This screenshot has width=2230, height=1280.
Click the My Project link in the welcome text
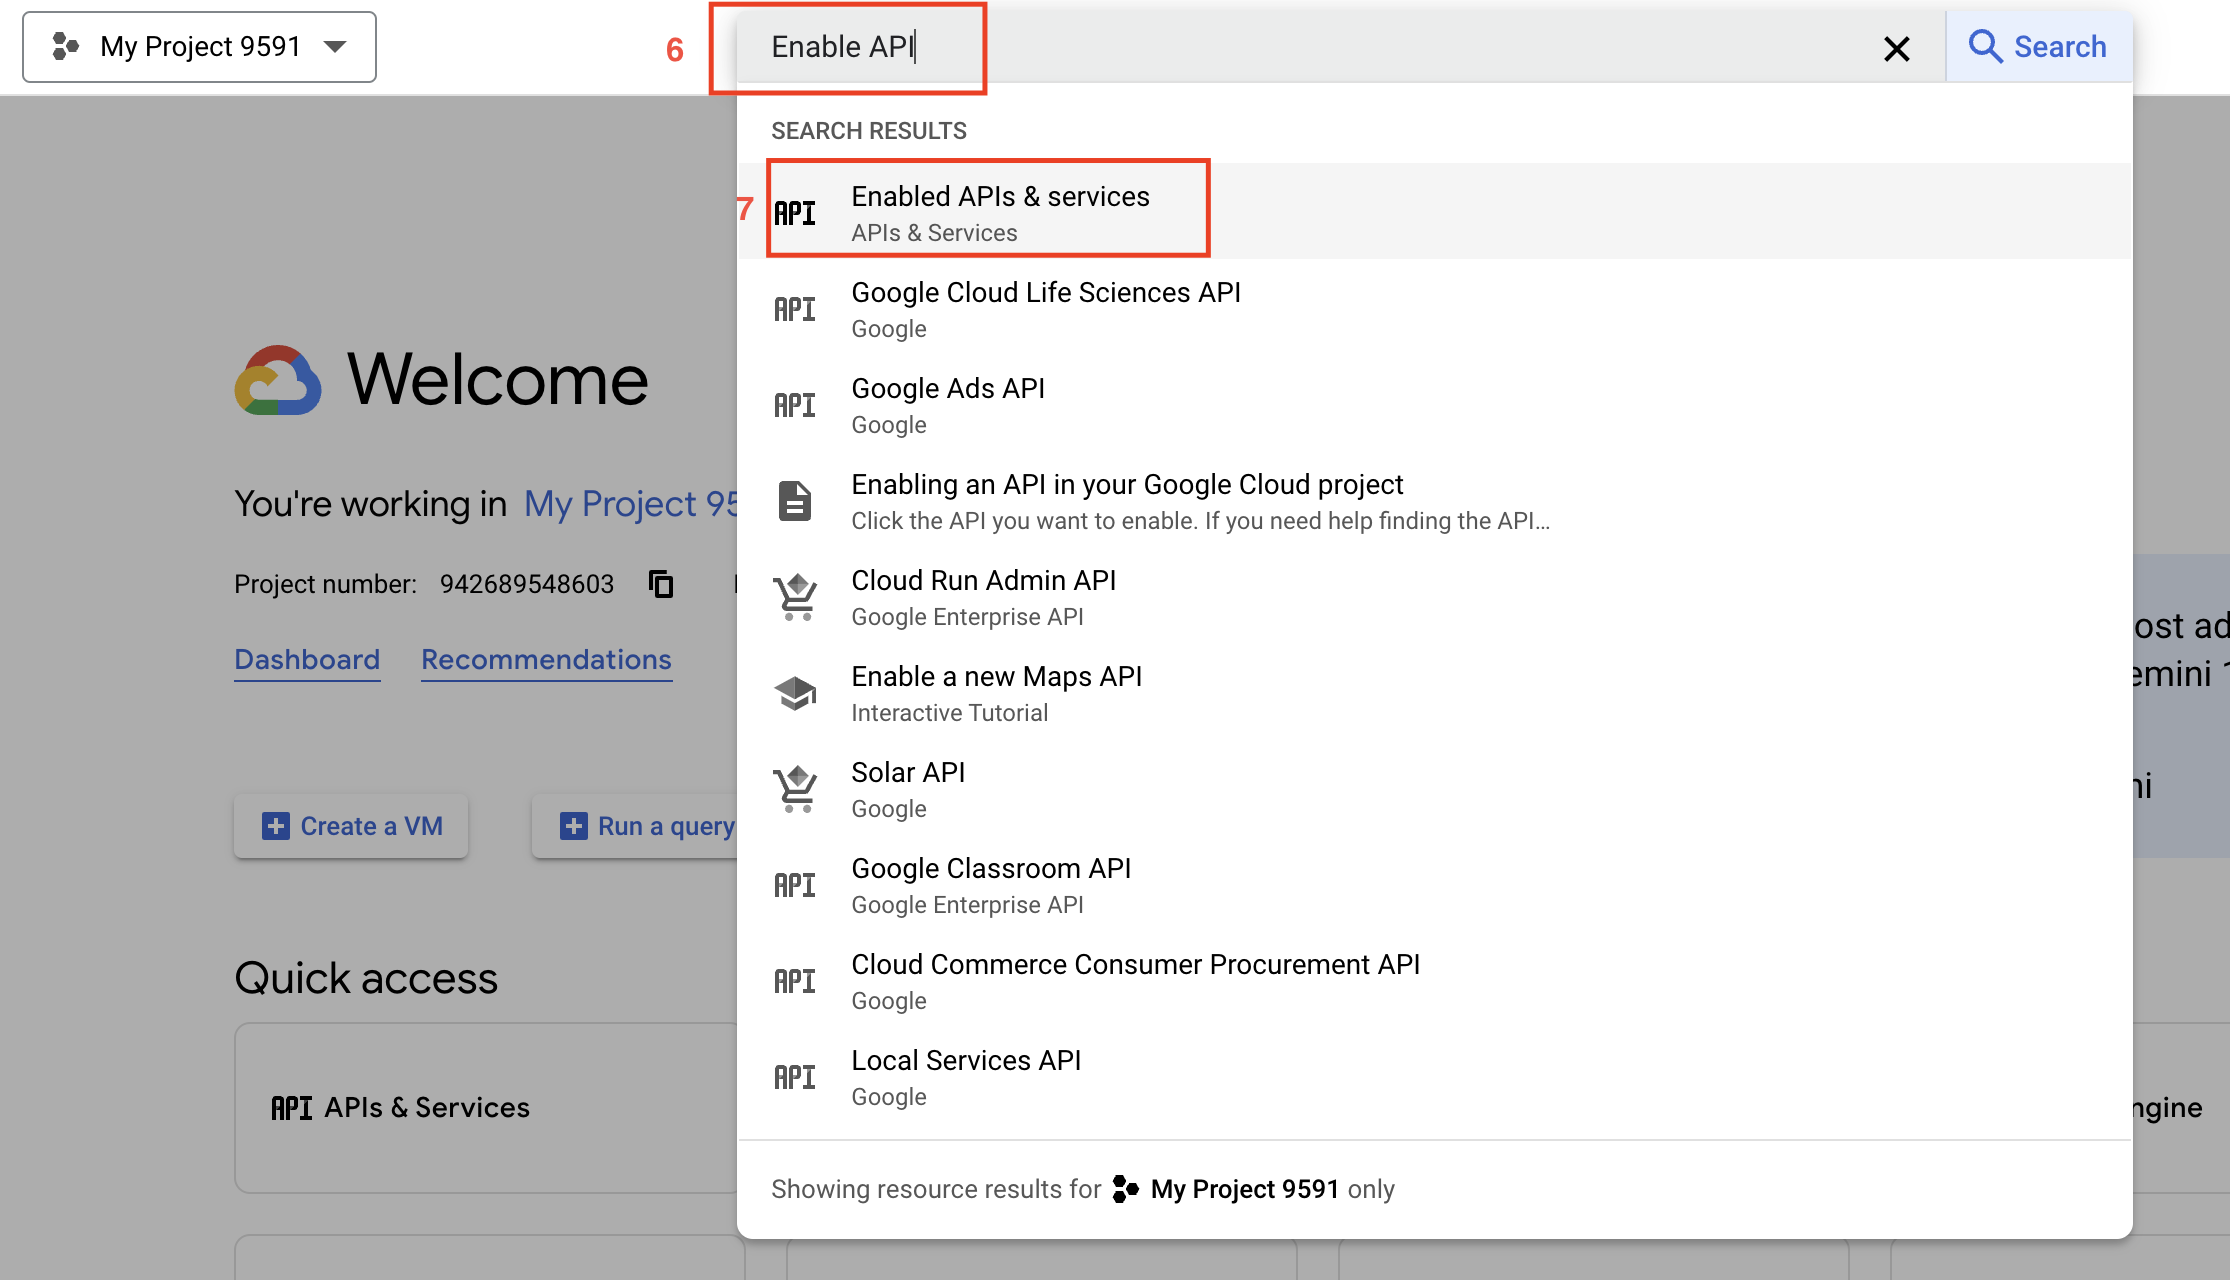pos(630,504)
